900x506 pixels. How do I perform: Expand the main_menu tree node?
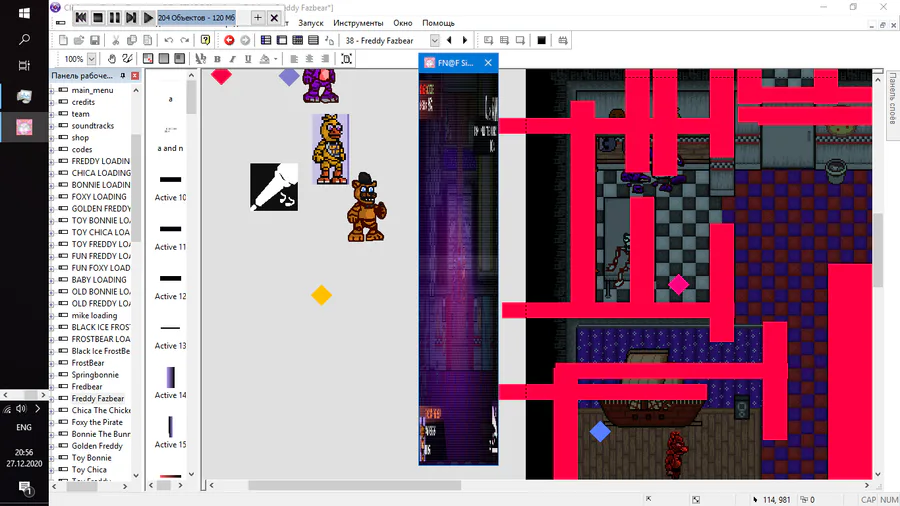pyautogui.click(x=52, y=91)
